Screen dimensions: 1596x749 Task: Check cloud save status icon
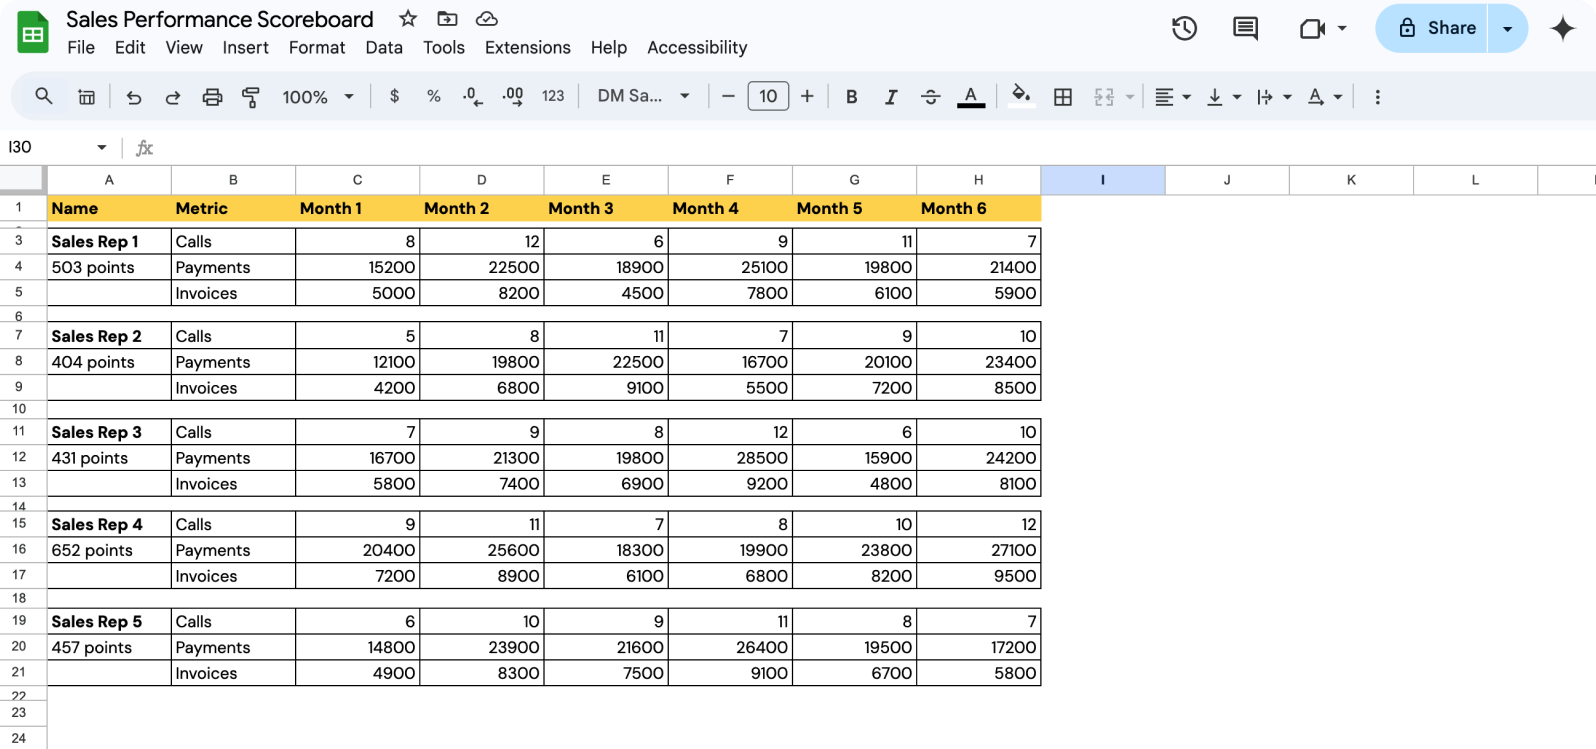(487, 19)
